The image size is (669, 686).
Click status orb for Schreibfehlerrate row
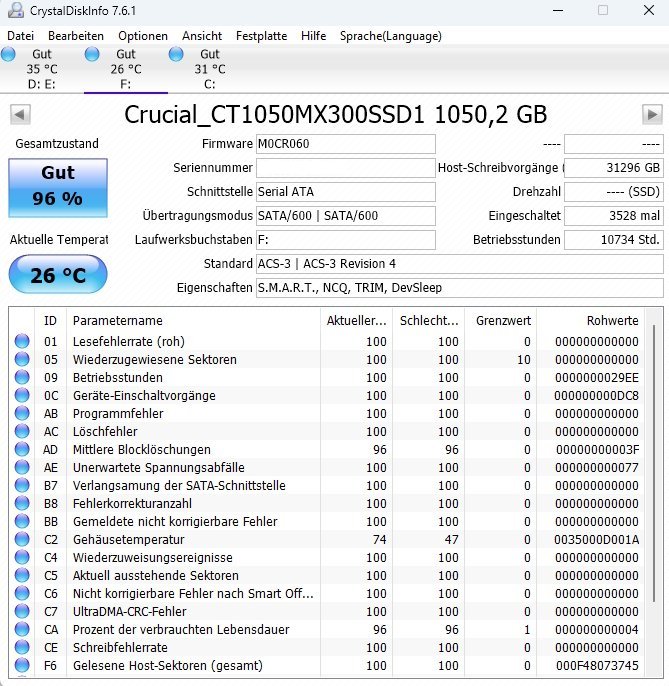pyautogui.click(x=22, y=647)
